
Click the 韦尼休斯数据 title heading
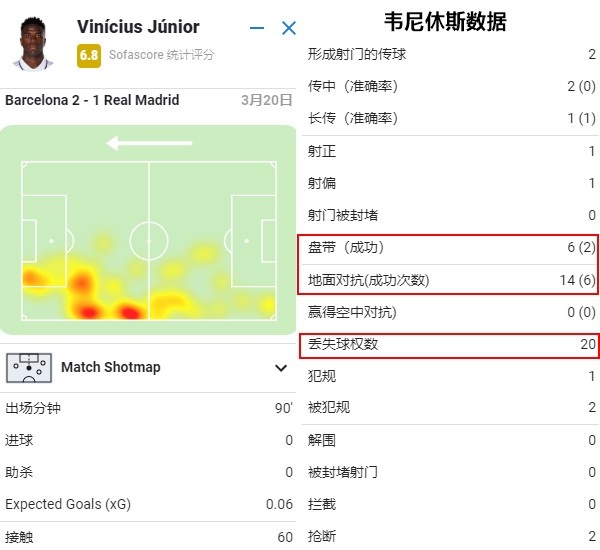[445, 22]
